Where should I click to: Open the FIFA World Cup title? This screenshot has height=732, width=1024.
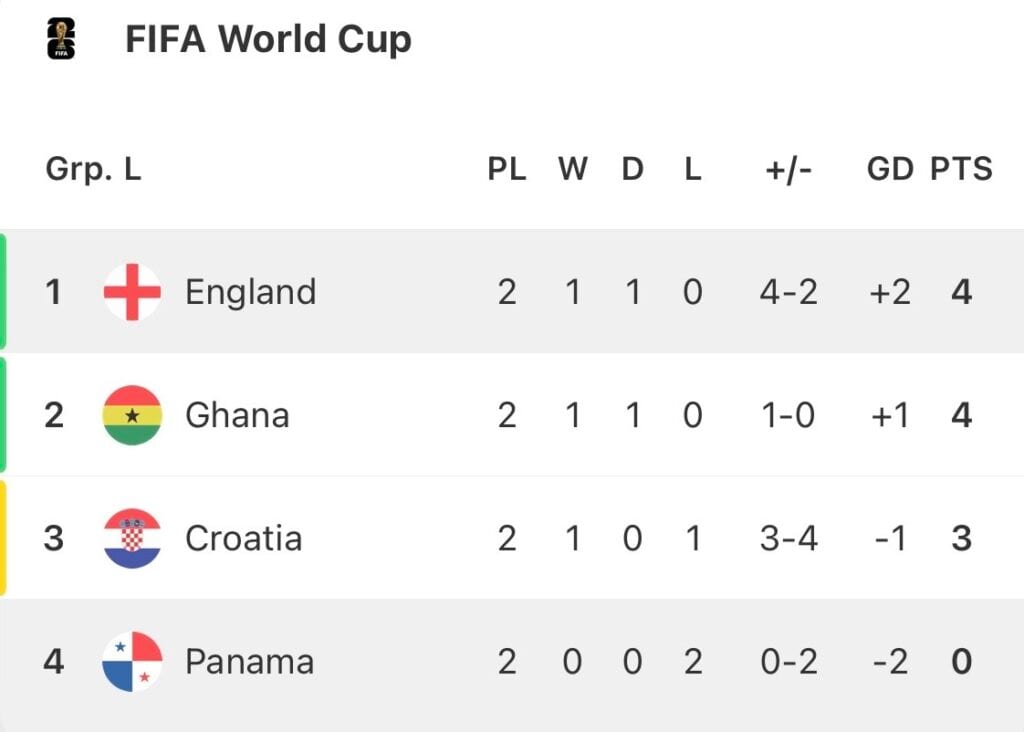coord(268,39)
